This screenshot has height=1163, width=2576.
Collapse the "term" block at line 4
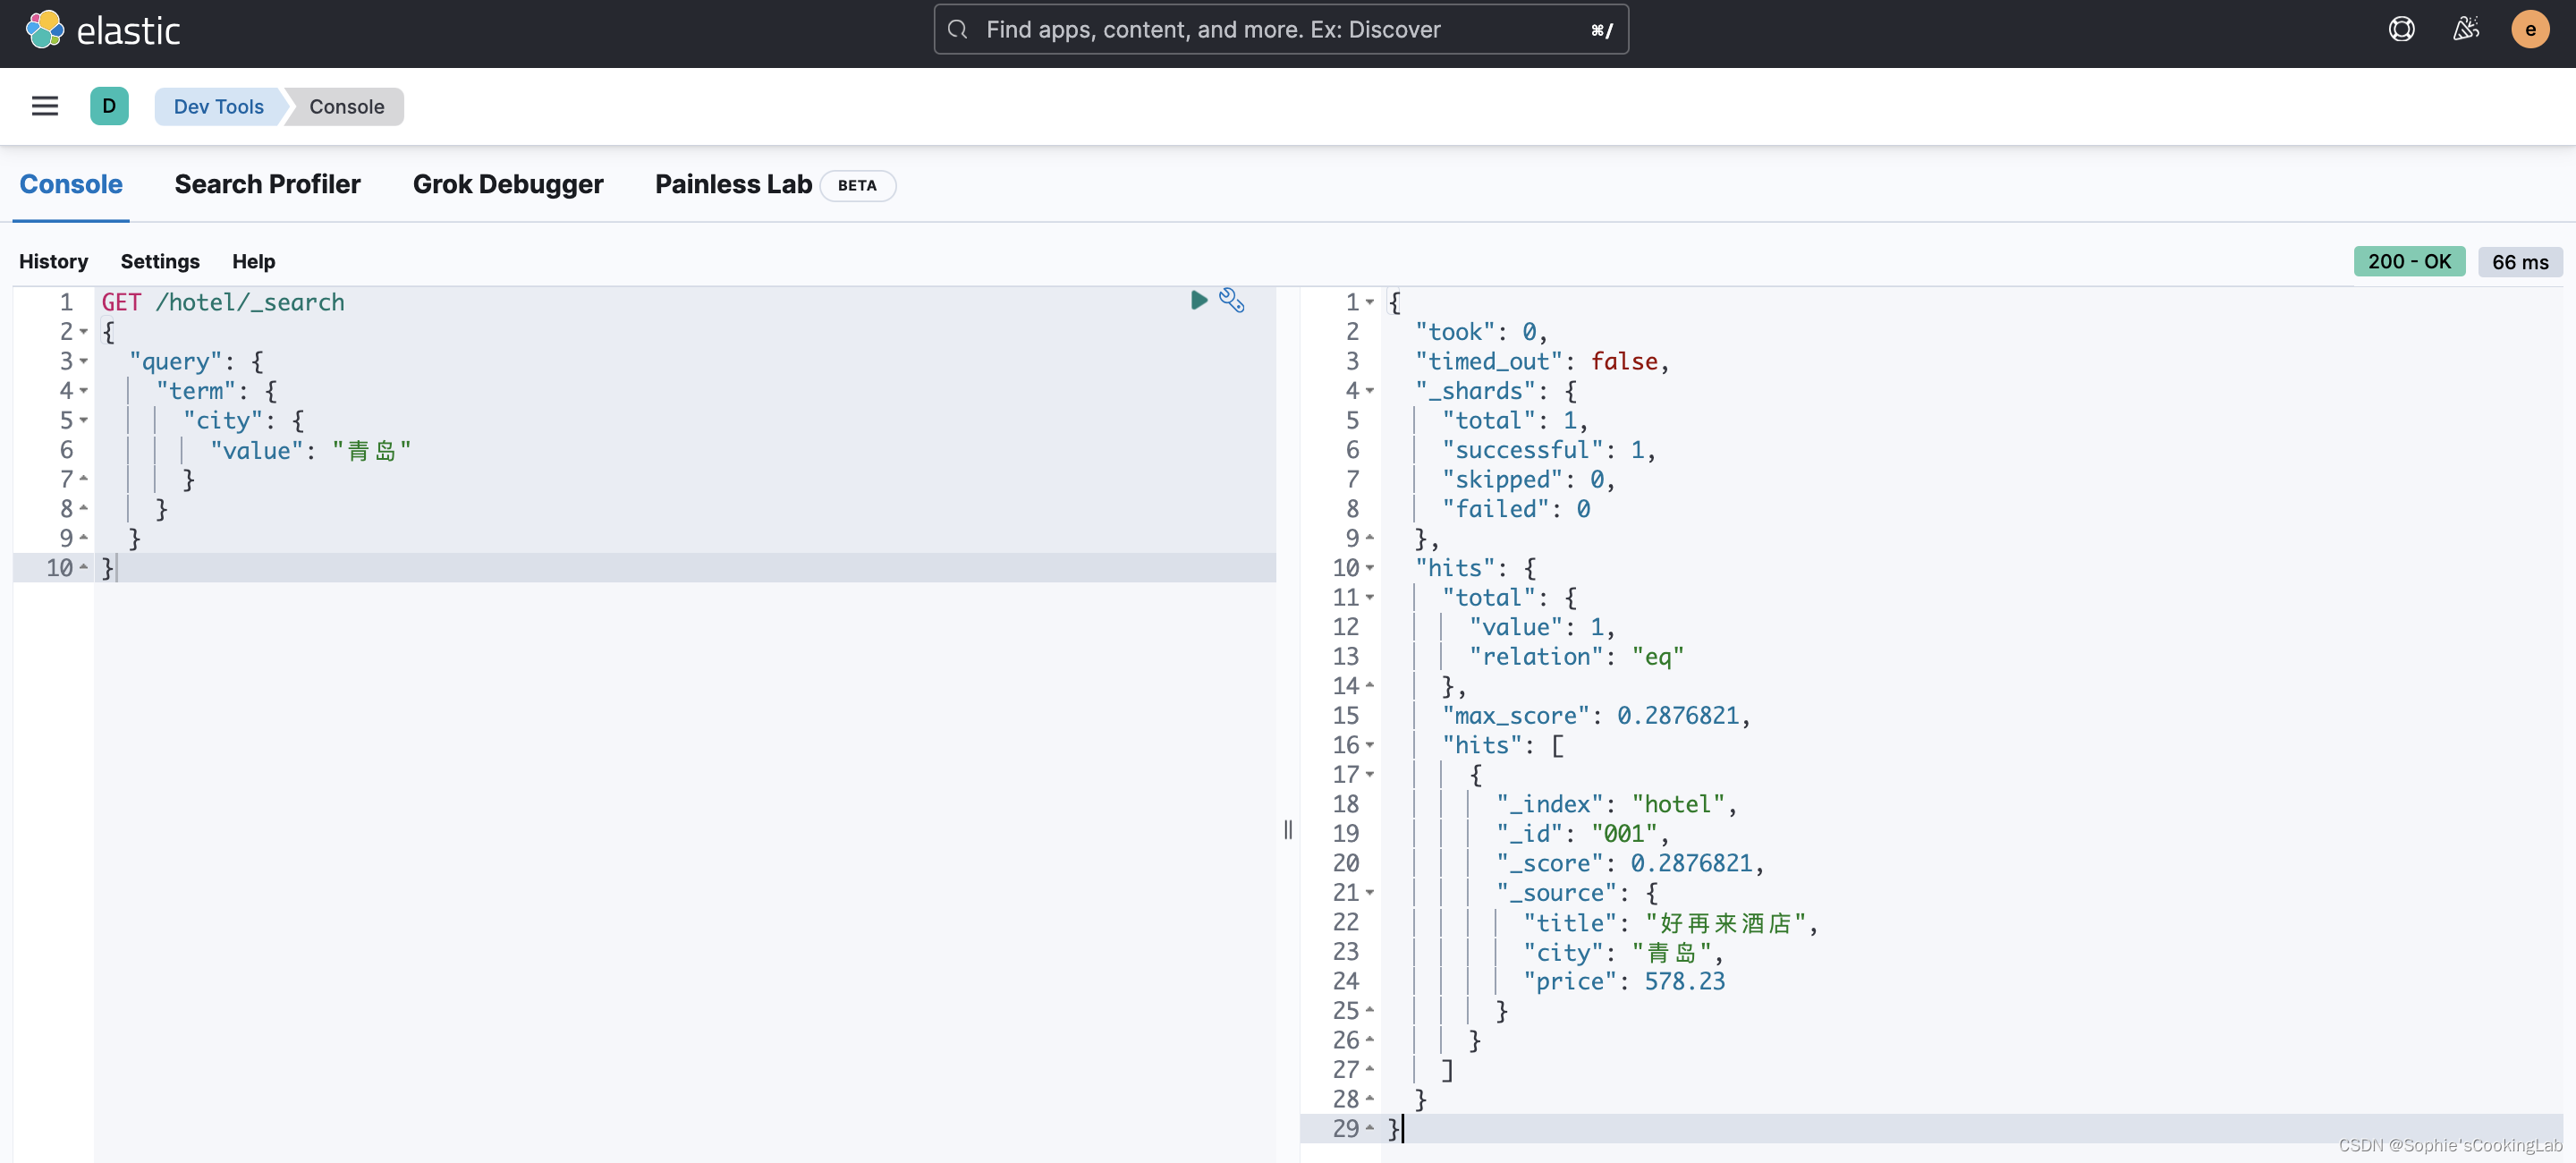[x=84, y=391]
